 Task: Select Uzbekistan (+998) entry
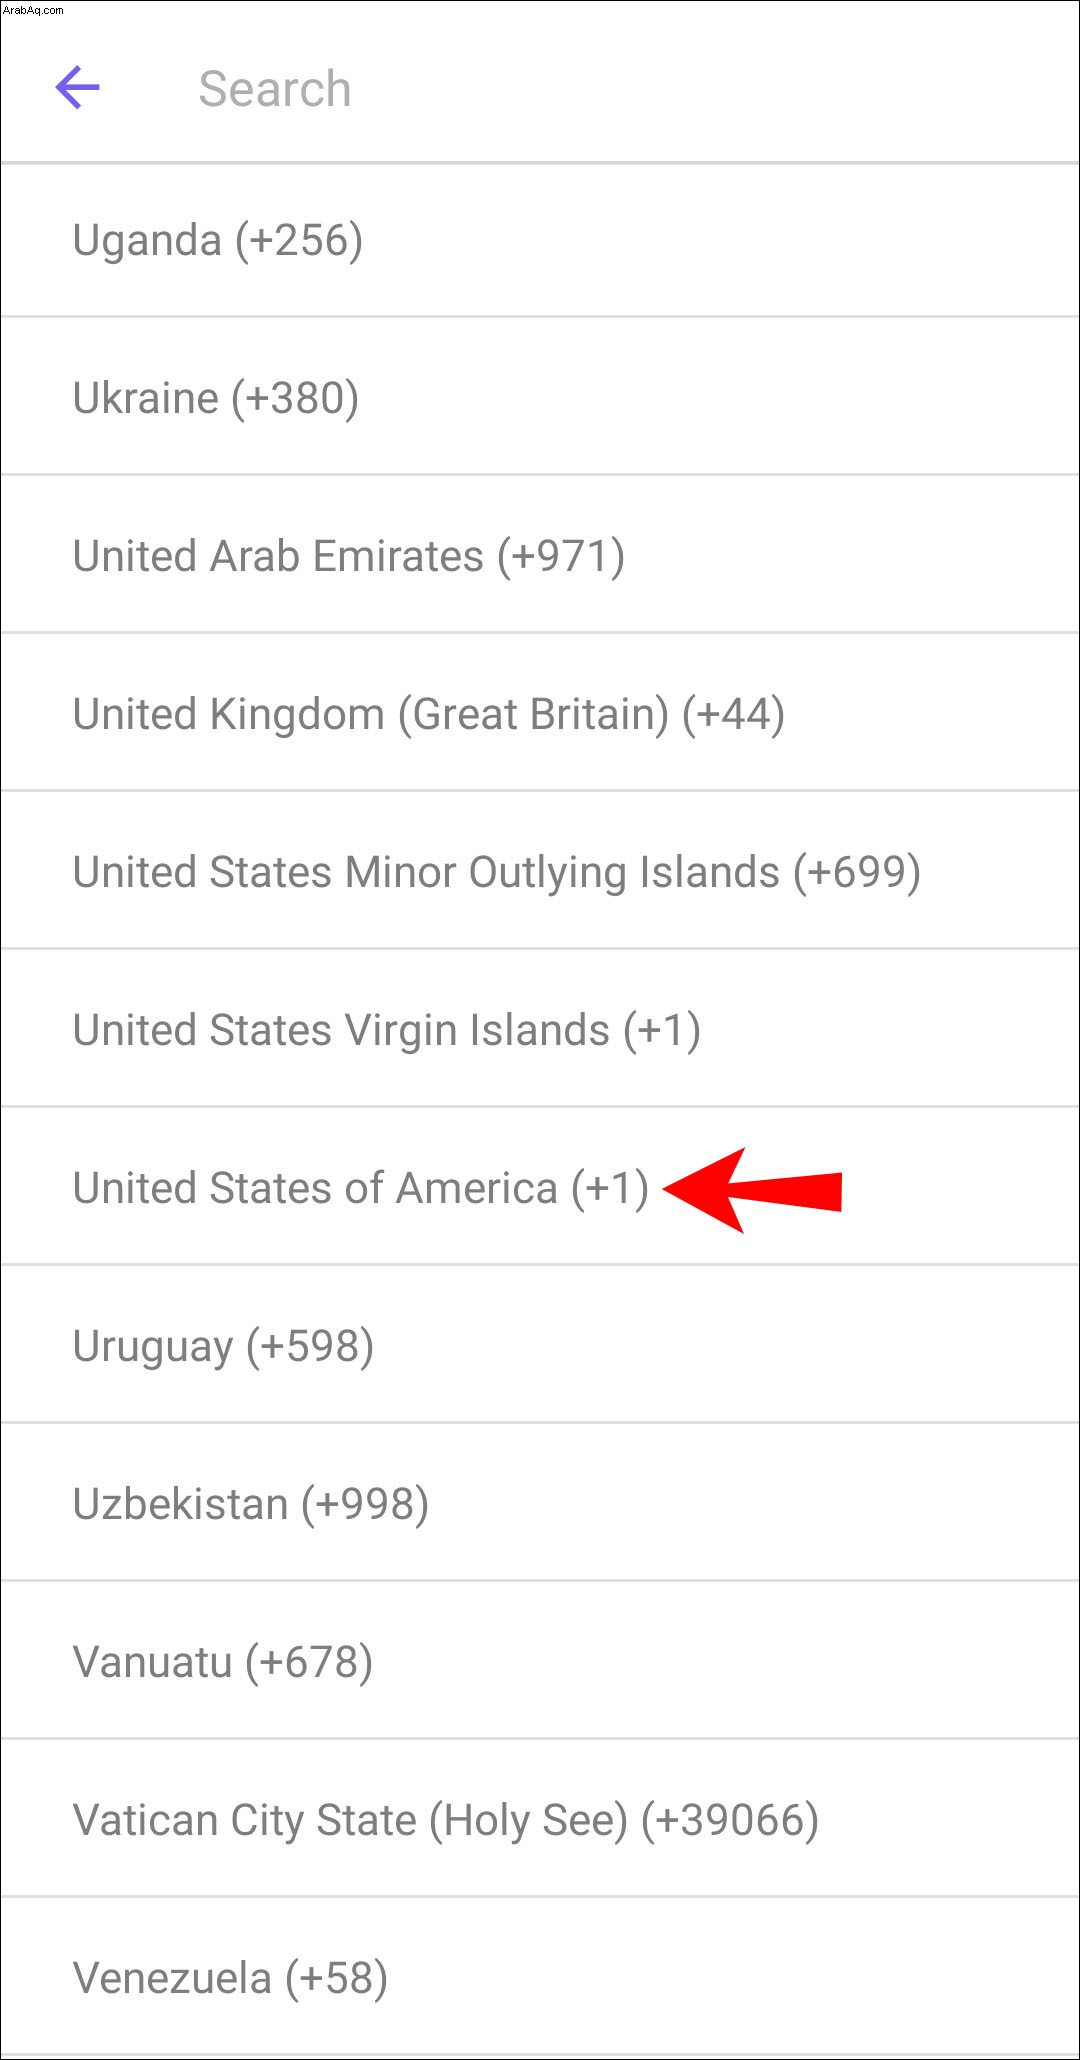(x=540, y=1503)
